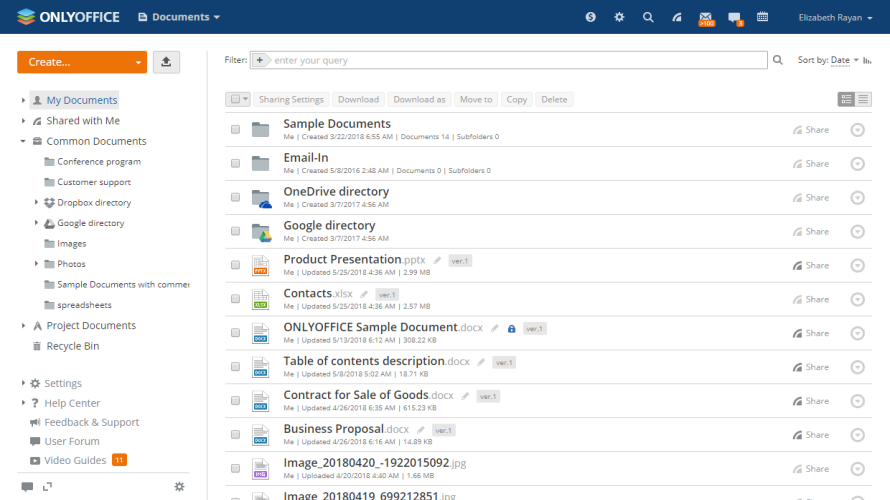Click the upload file icon next to Create
Screen dimensions: 890x500
pyautogui.click(x=166, y=62)
